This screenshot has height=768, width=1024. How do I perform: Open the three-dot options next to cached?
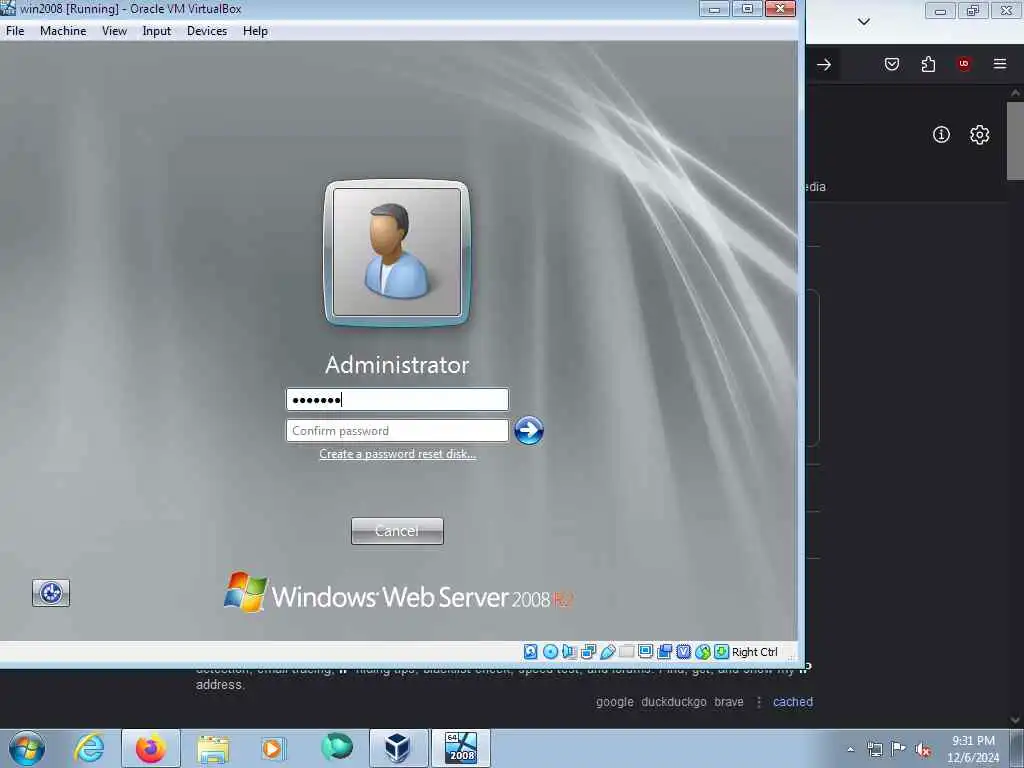(x=759, y=702)
